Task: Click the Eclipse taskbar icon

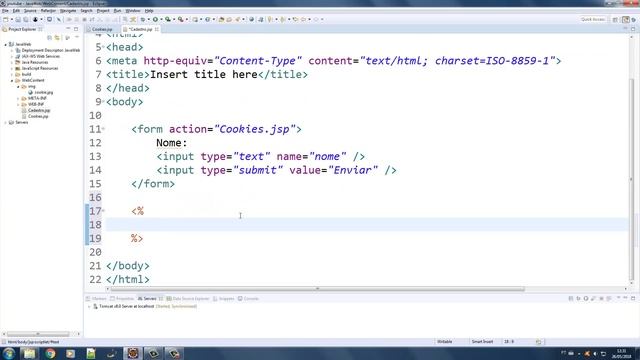Action: coord(133,353)
